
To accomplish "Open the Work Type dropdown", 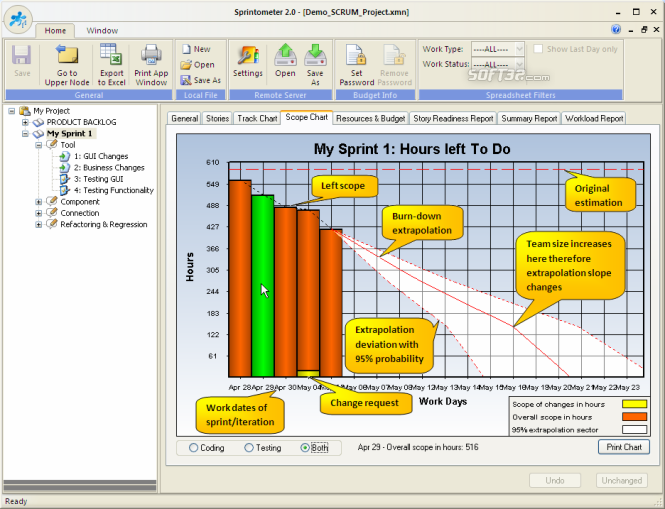I will [520, 49].
